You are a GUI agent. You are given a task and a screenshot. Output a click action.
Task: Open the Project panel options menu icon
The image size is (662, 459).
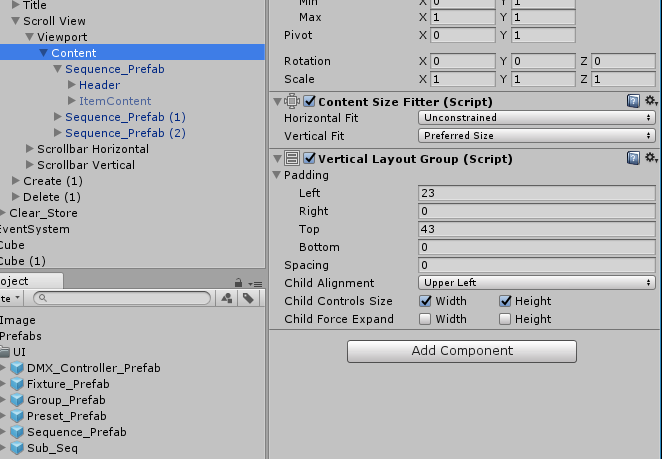[255, 284]
